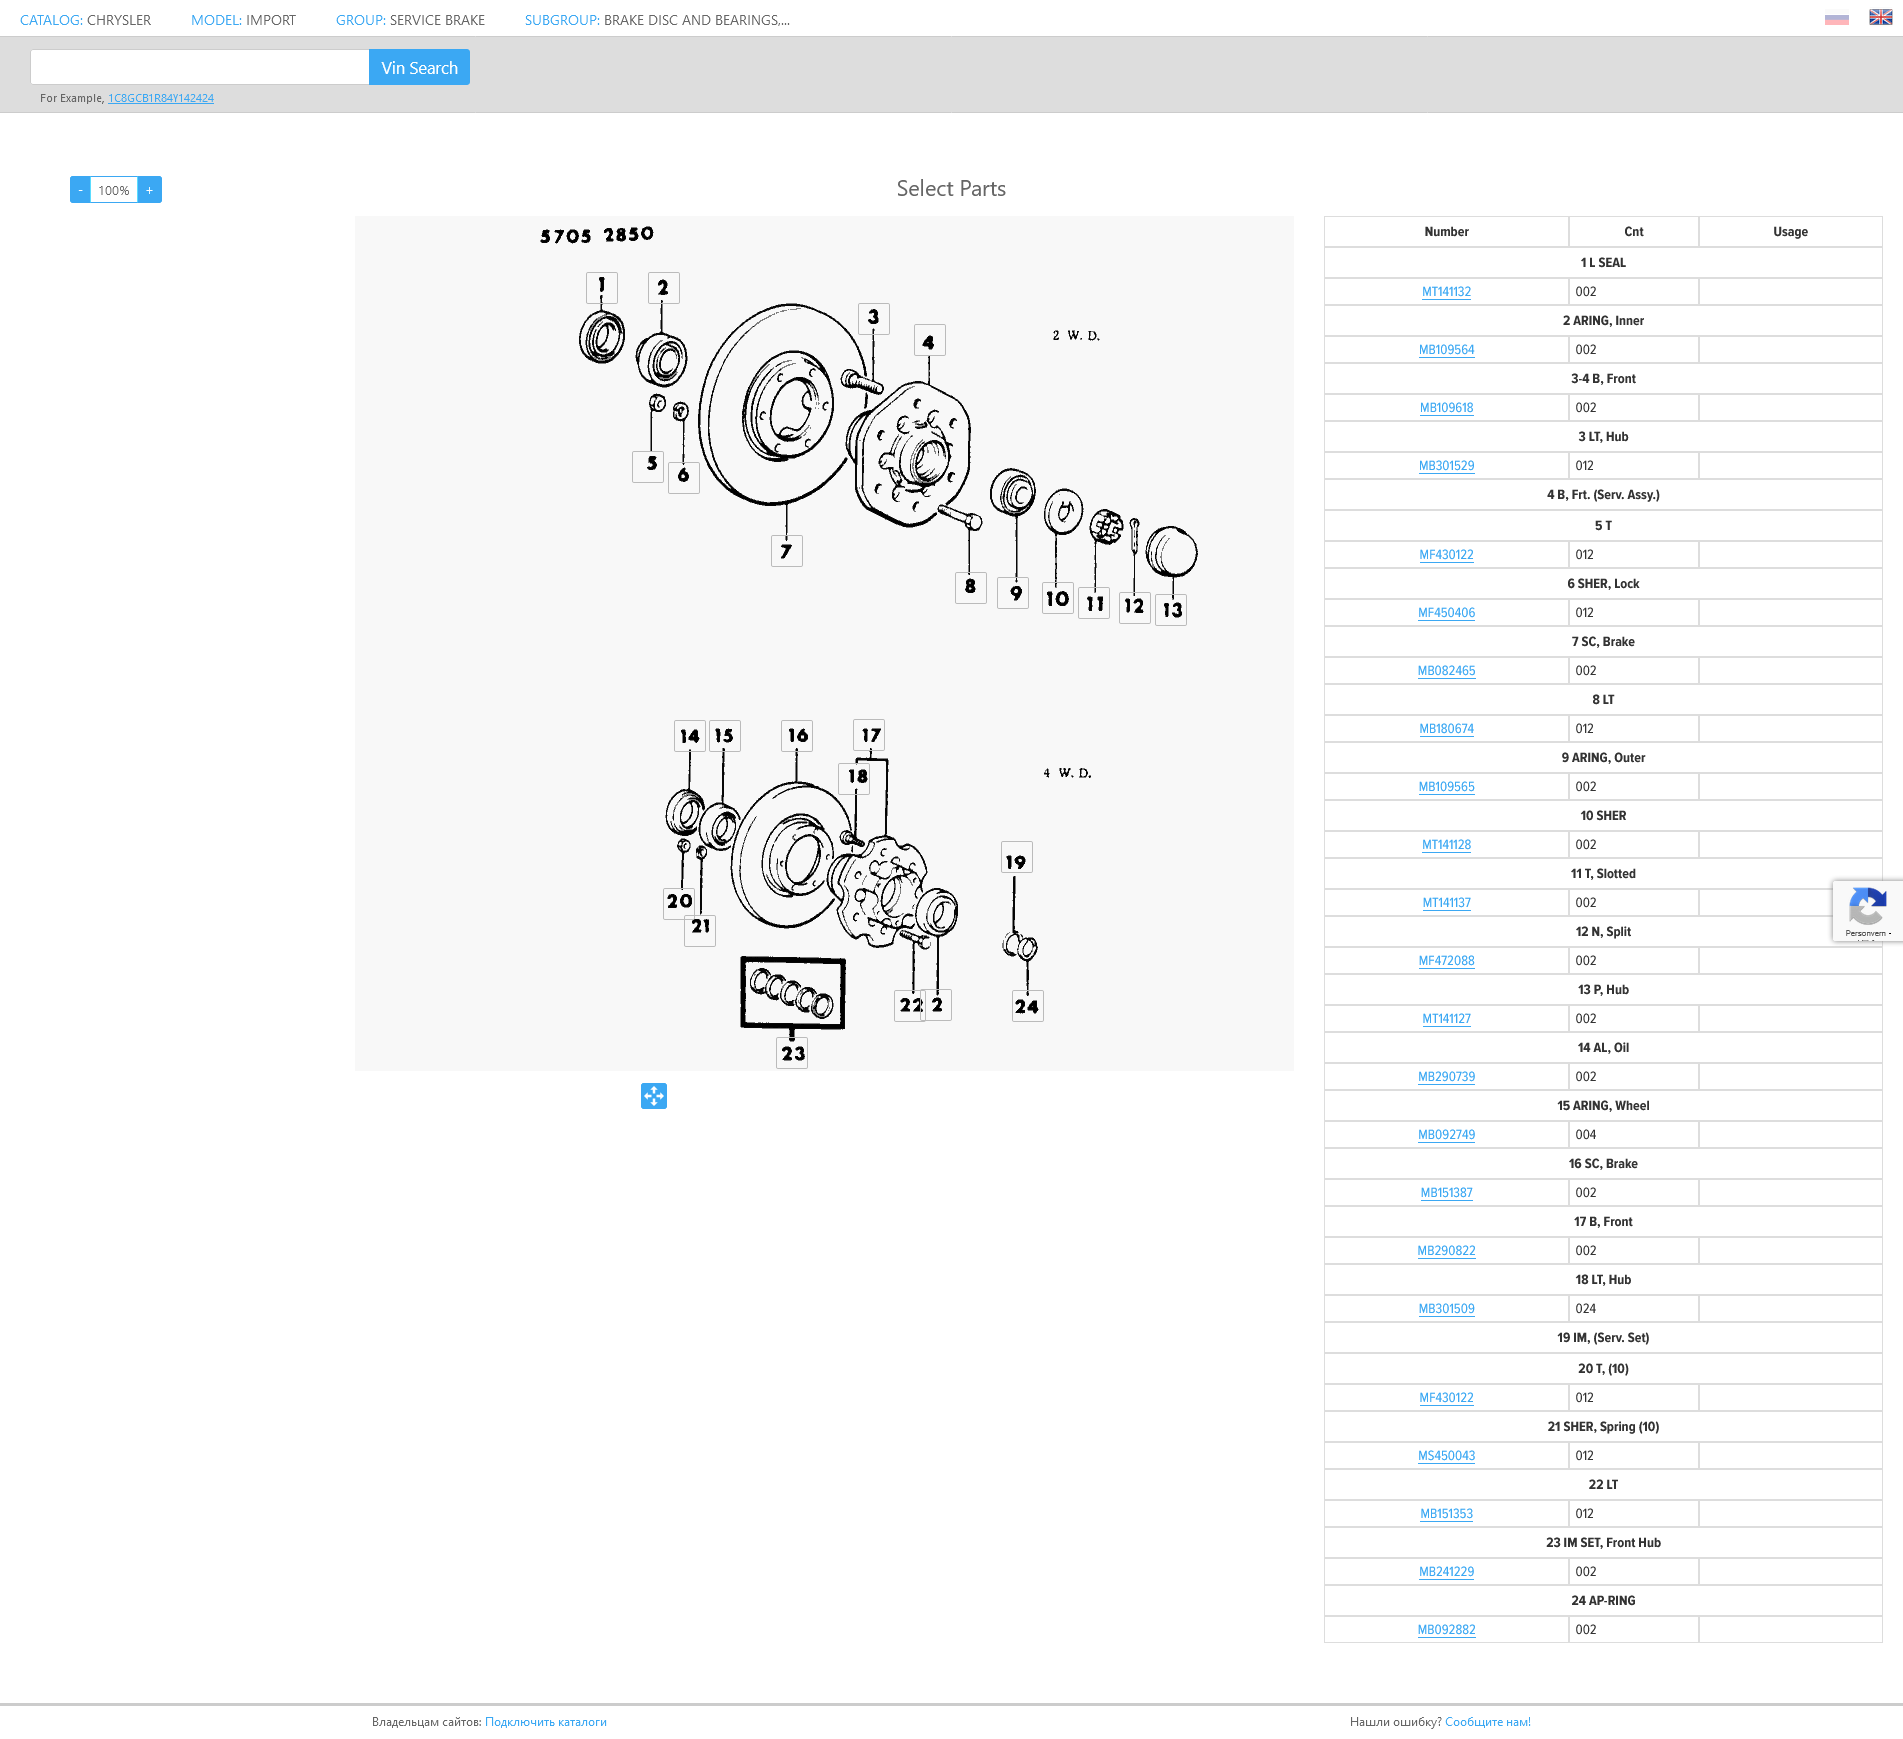Click the blue move/pan diagram icon
Screen dimensions: 1903x1739
pos(653,1096)
